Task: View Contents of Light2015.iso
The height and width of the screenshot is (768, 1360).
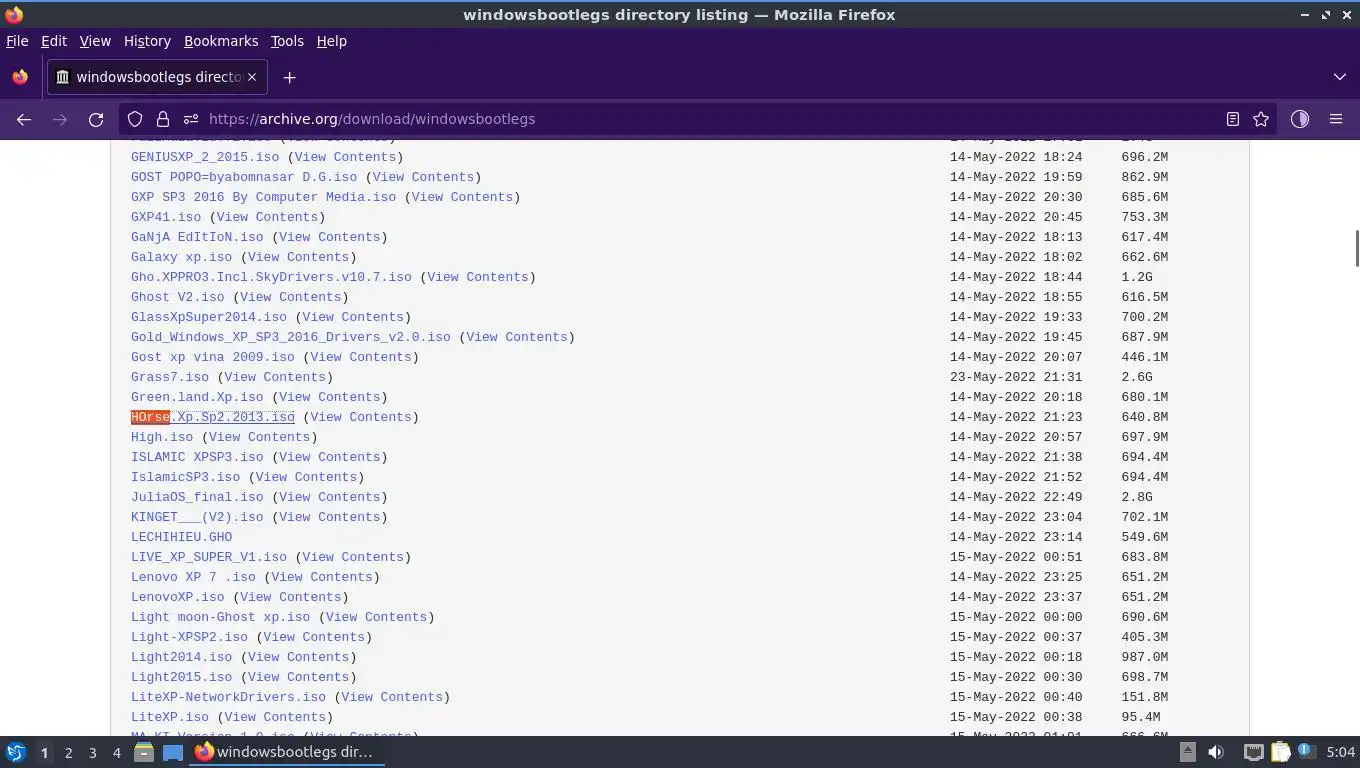Action: (298, 677)
